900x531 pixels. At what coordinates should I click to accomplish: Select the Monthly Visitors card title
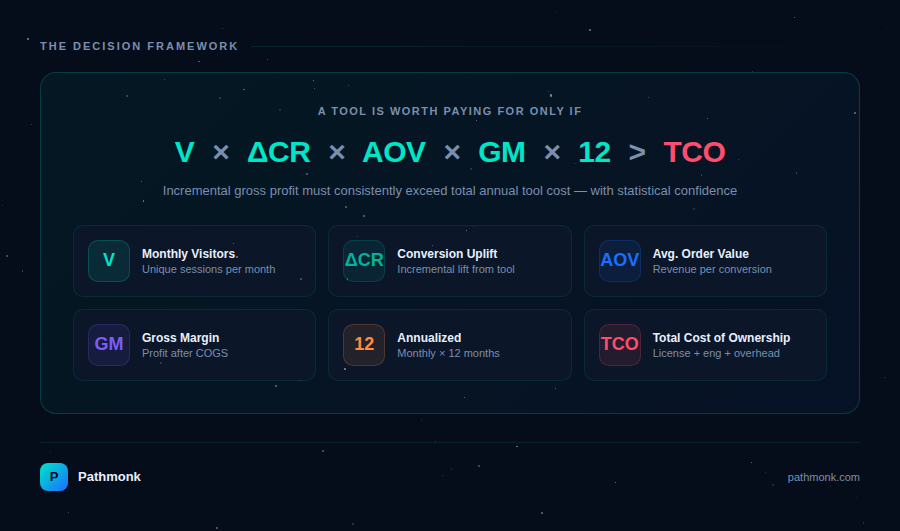189,254
